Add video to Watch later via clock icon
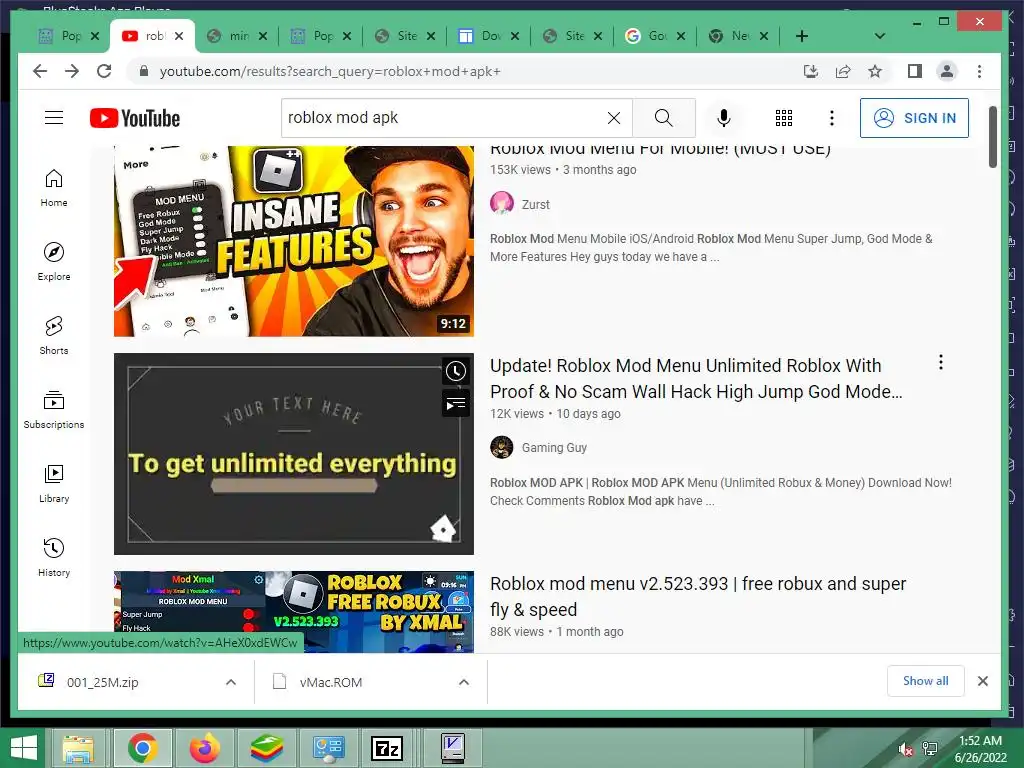The image size is (1024, 768). 456,371
